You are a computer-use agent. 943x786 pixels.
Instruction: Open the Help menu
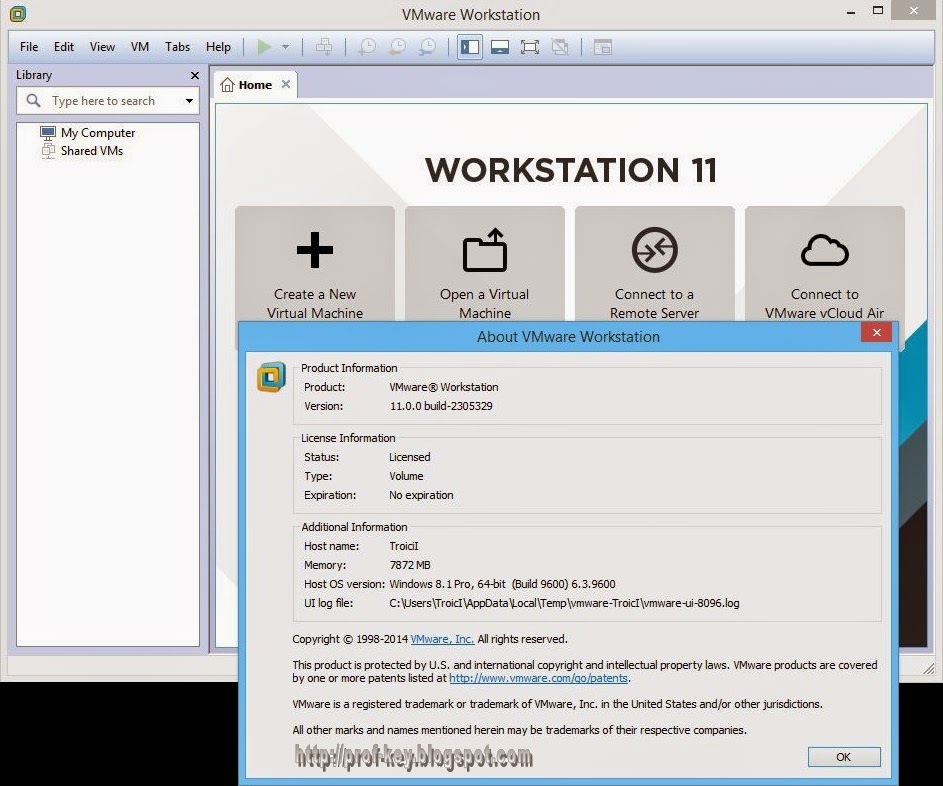tap(218, 47)
